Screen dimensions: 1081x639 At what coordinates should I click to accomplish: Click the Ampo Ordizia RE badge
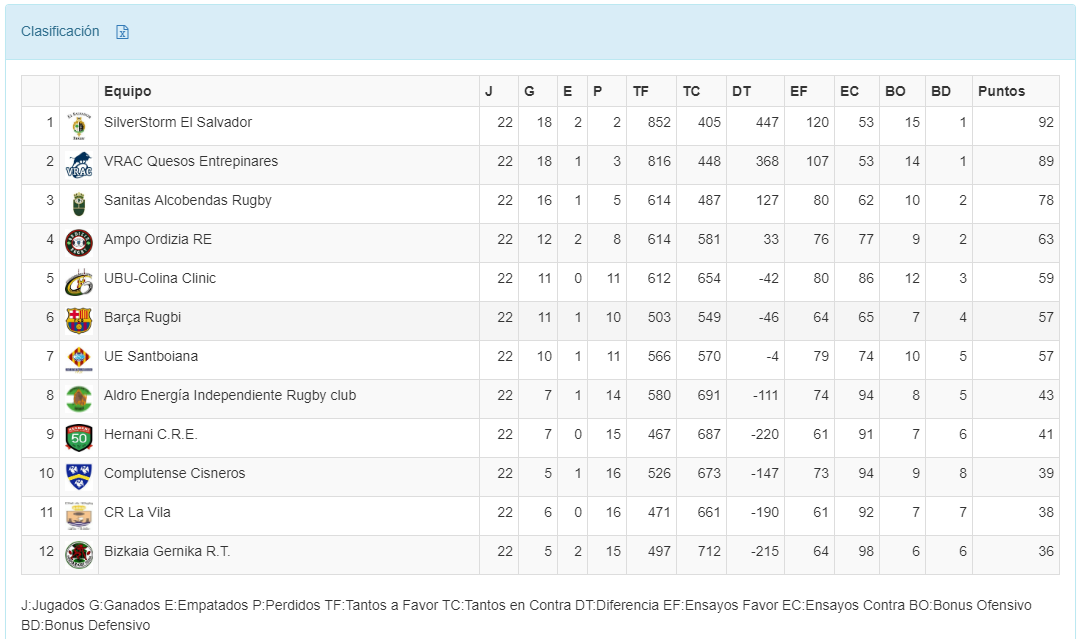(79, 243)
